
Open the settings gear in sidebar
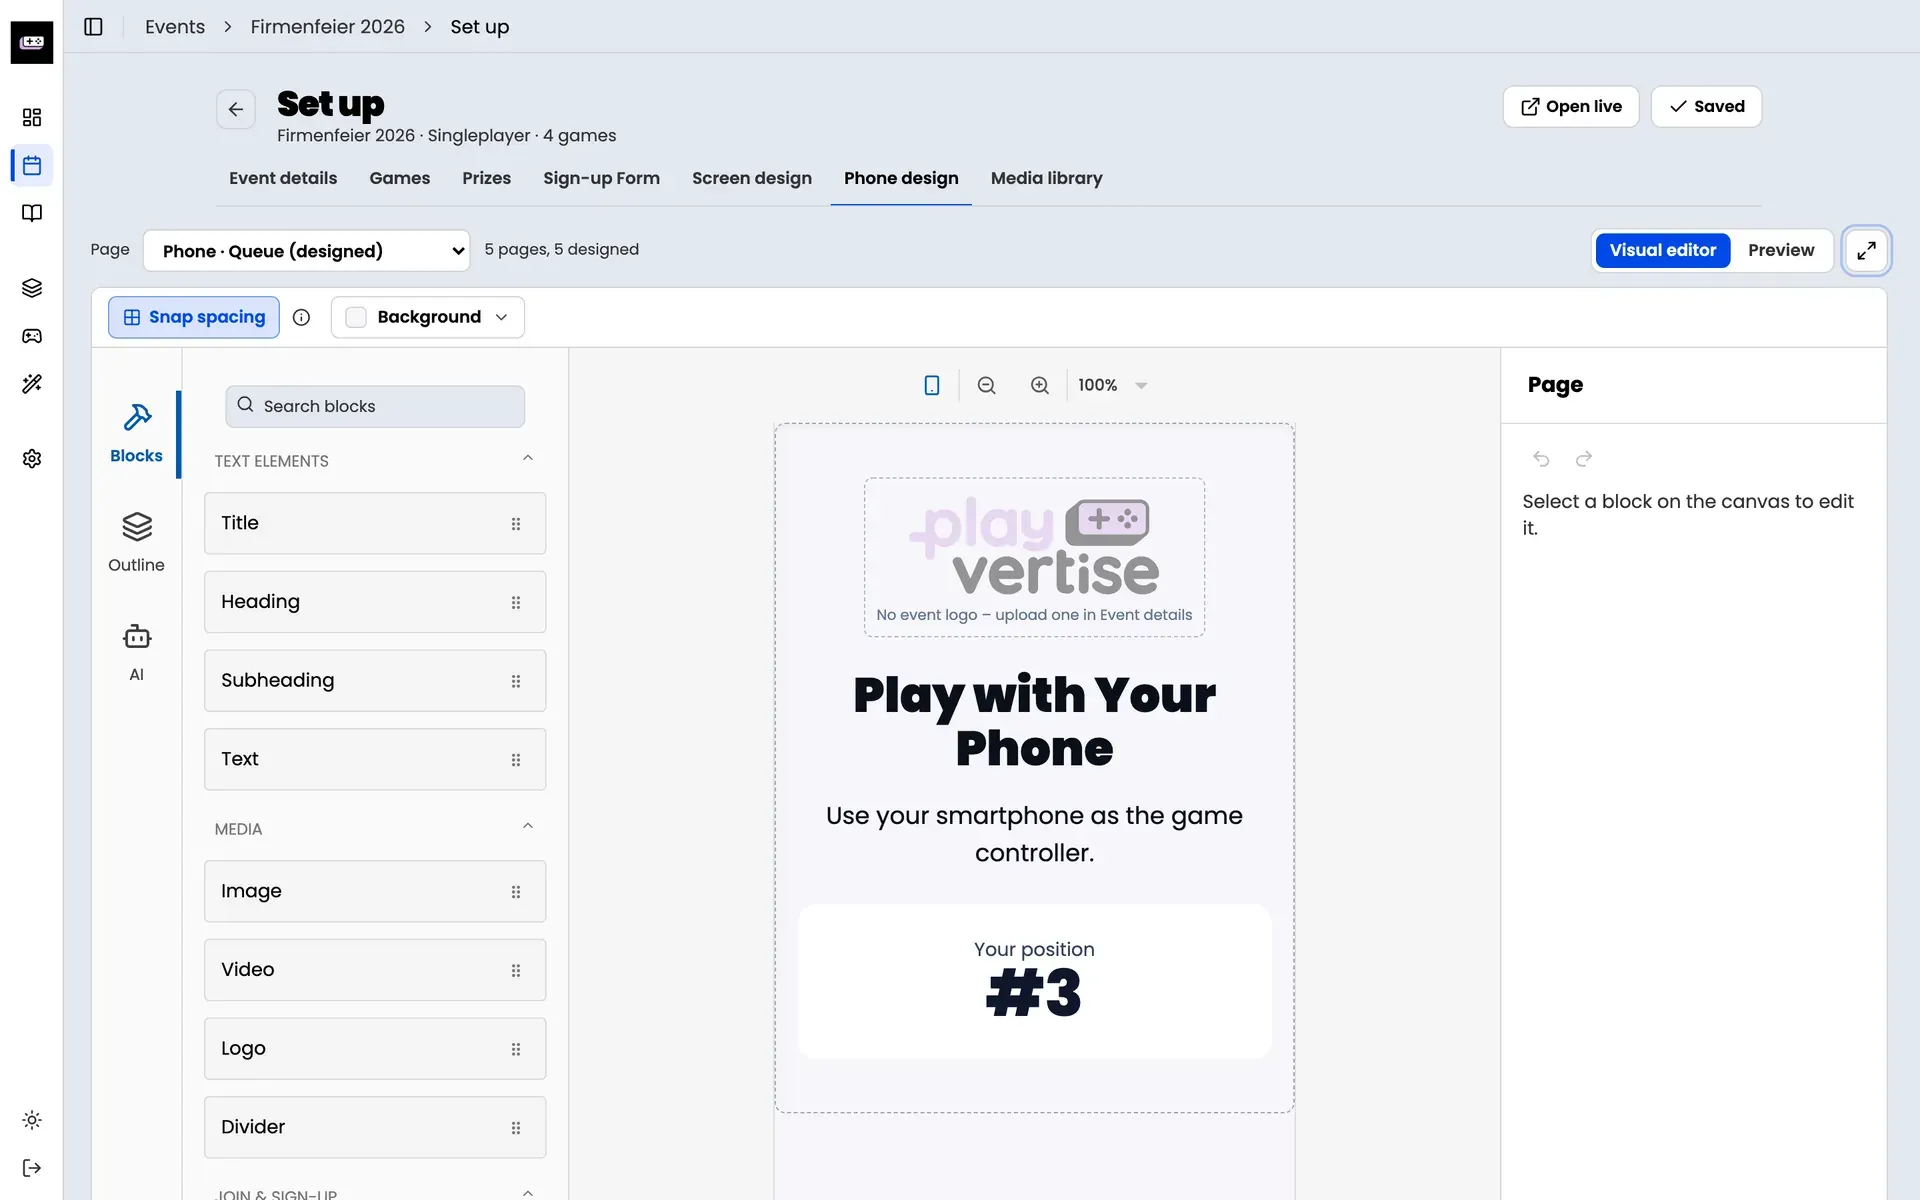click(x=32, y=458)
